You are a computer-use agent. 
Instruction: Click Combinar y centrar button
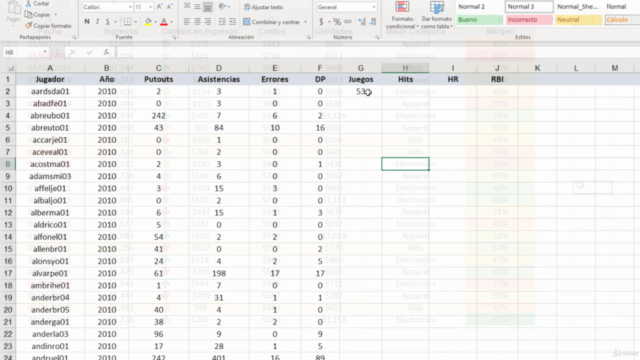coord(271,22)
